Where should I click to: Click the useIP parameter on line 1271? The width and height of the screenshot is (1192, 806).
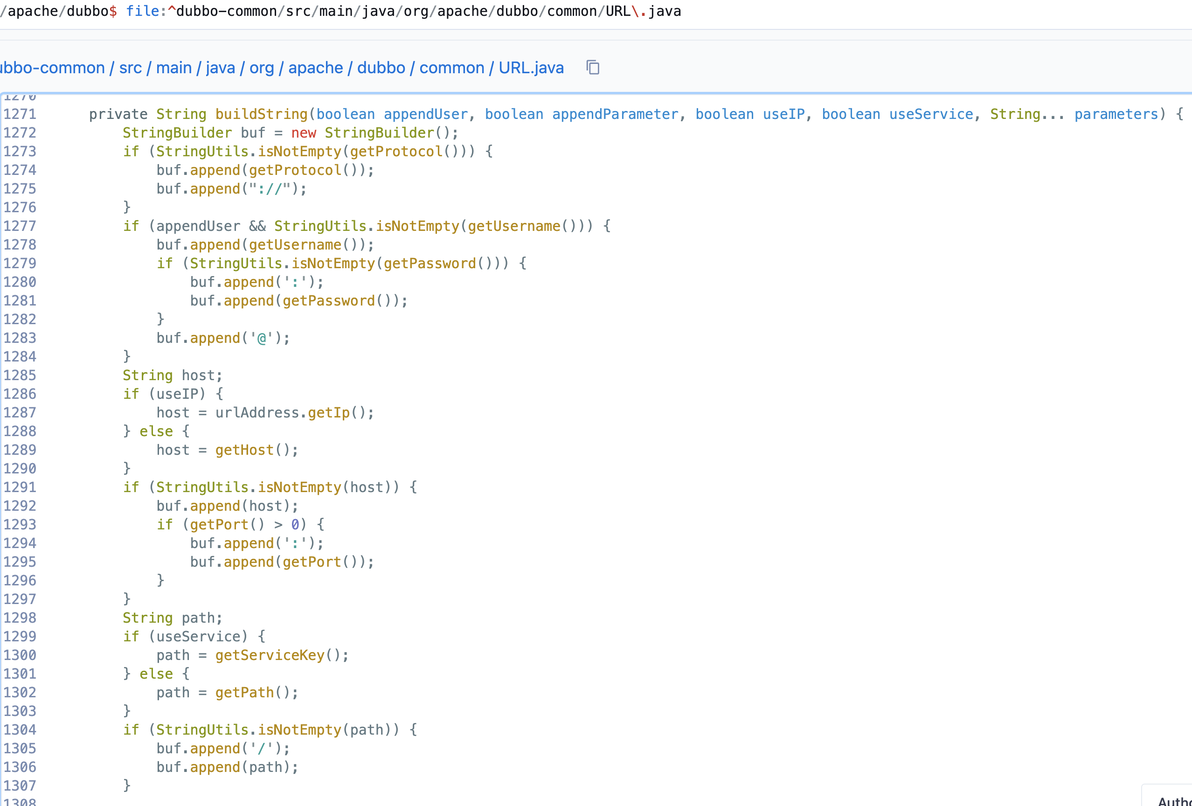point(784,114)
